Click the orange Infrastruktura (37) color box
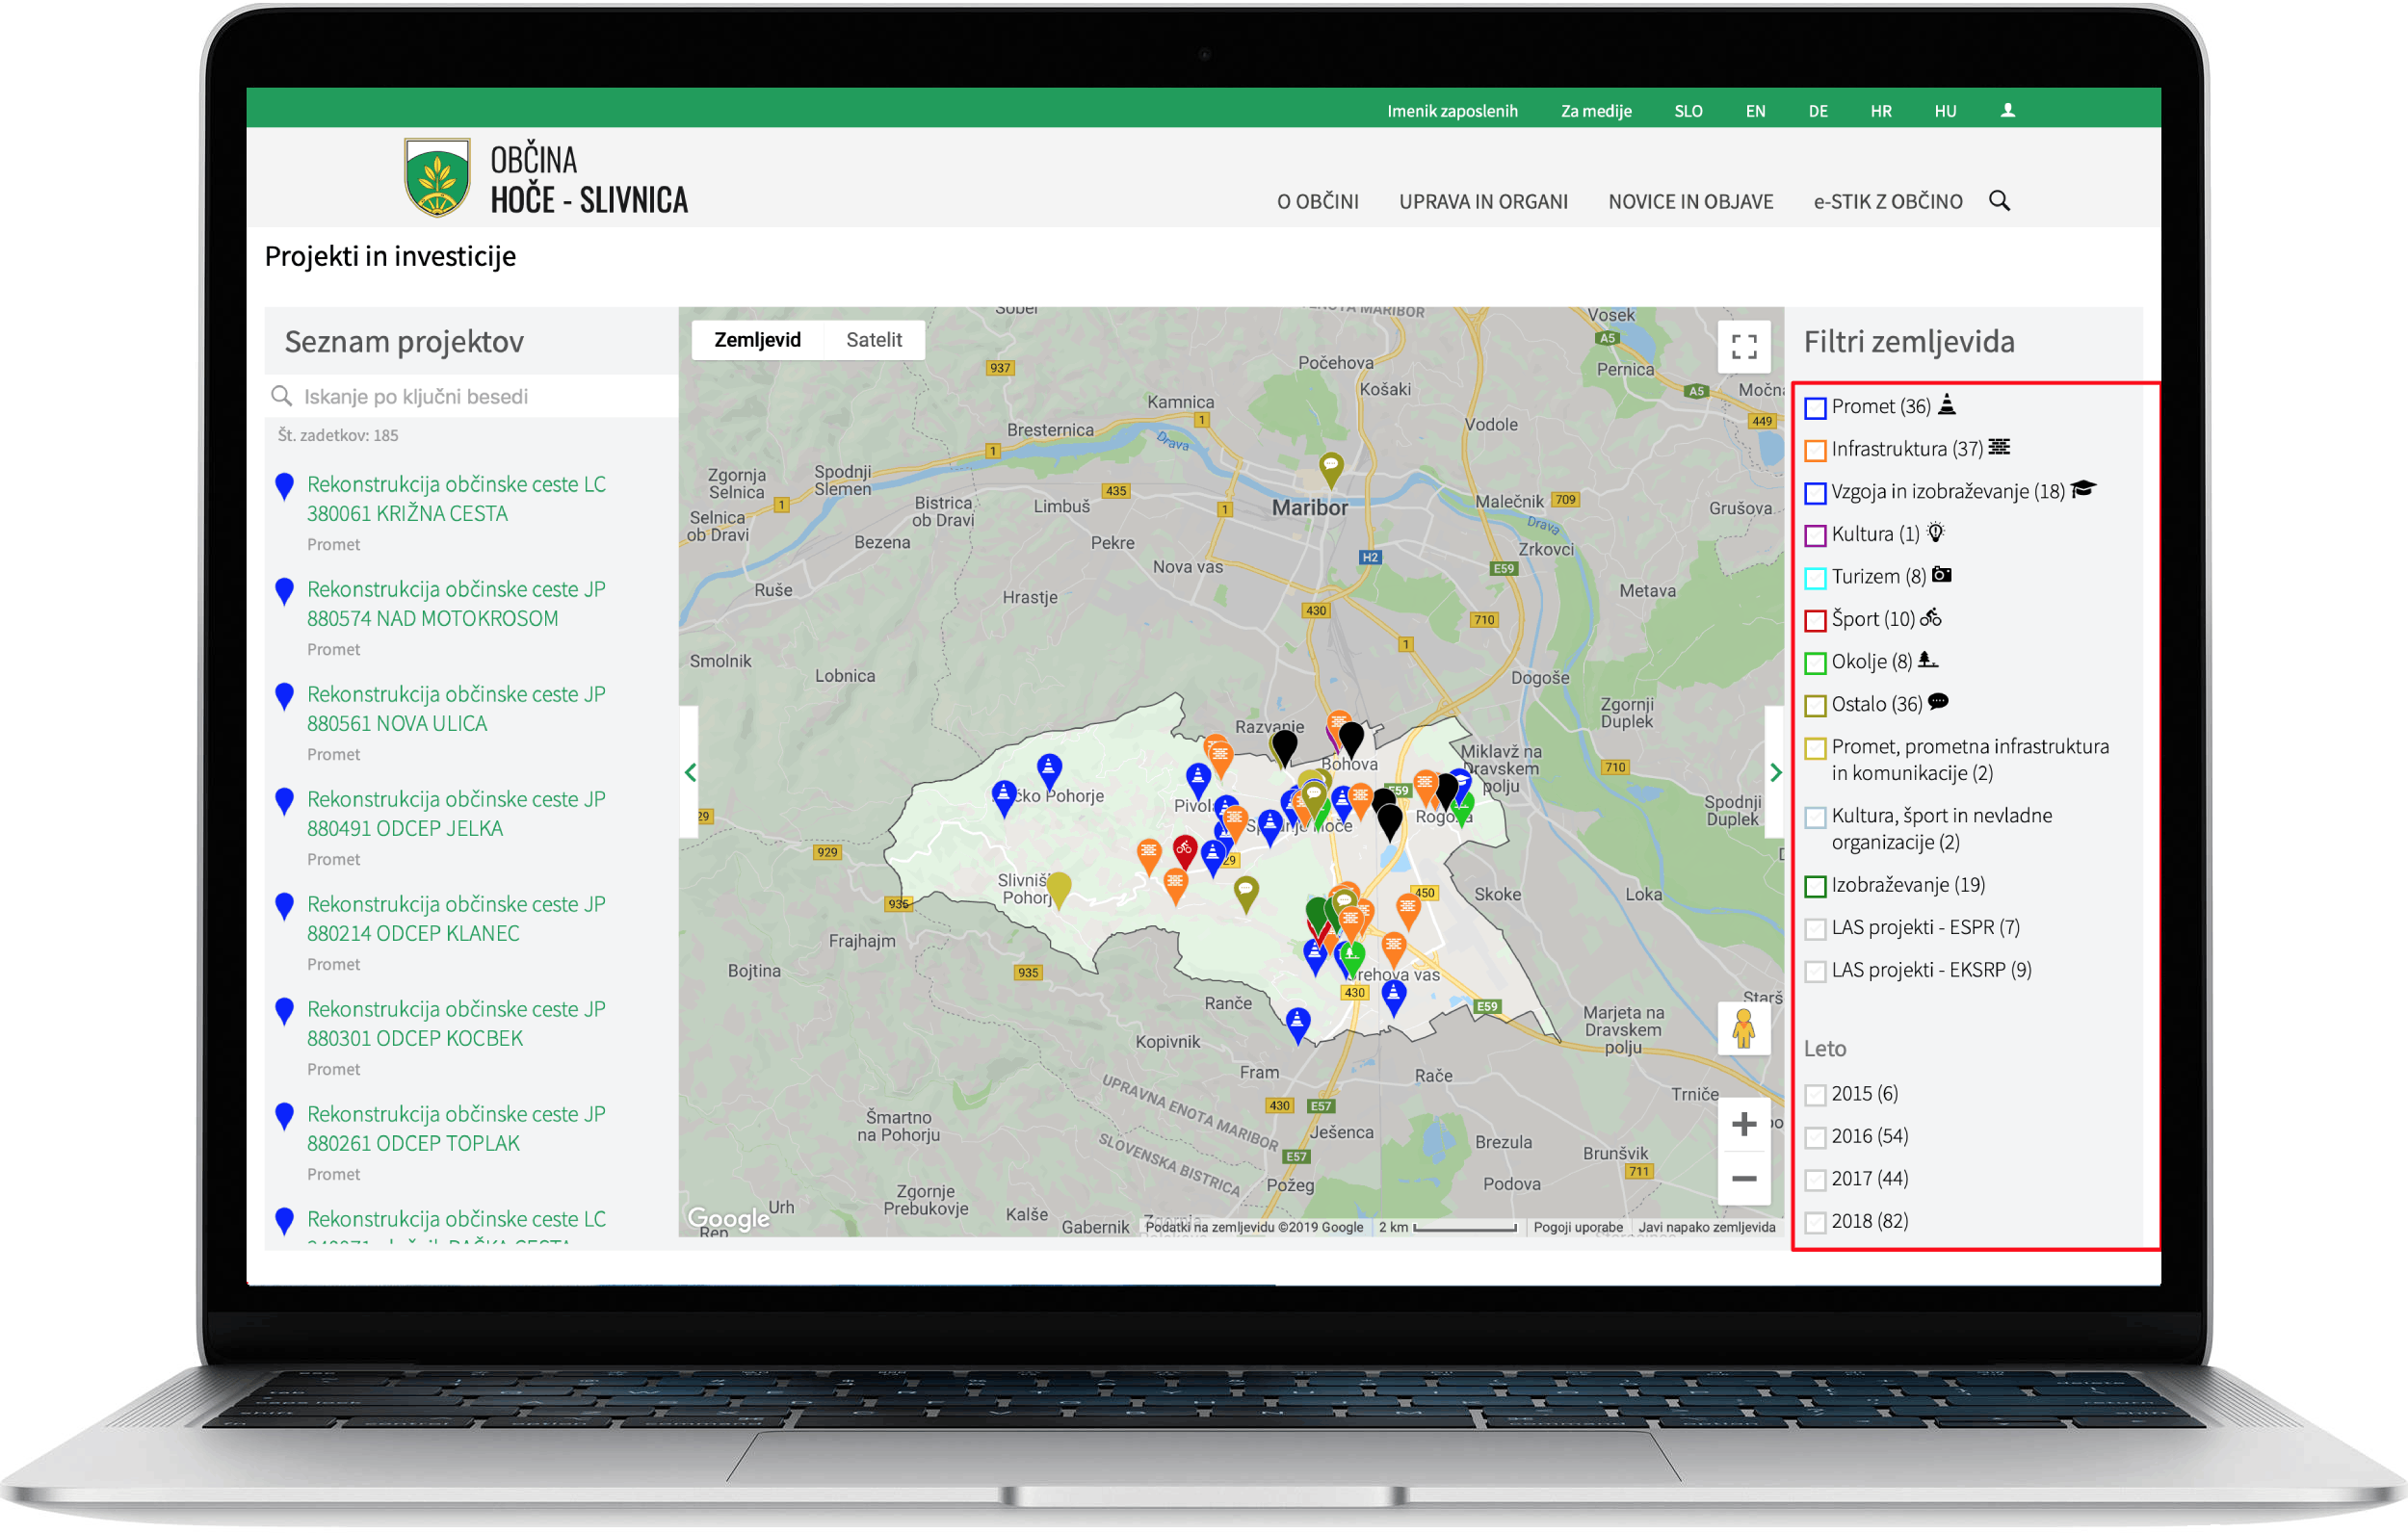Viewport: 2408px width, 1533px height. 1815,451
